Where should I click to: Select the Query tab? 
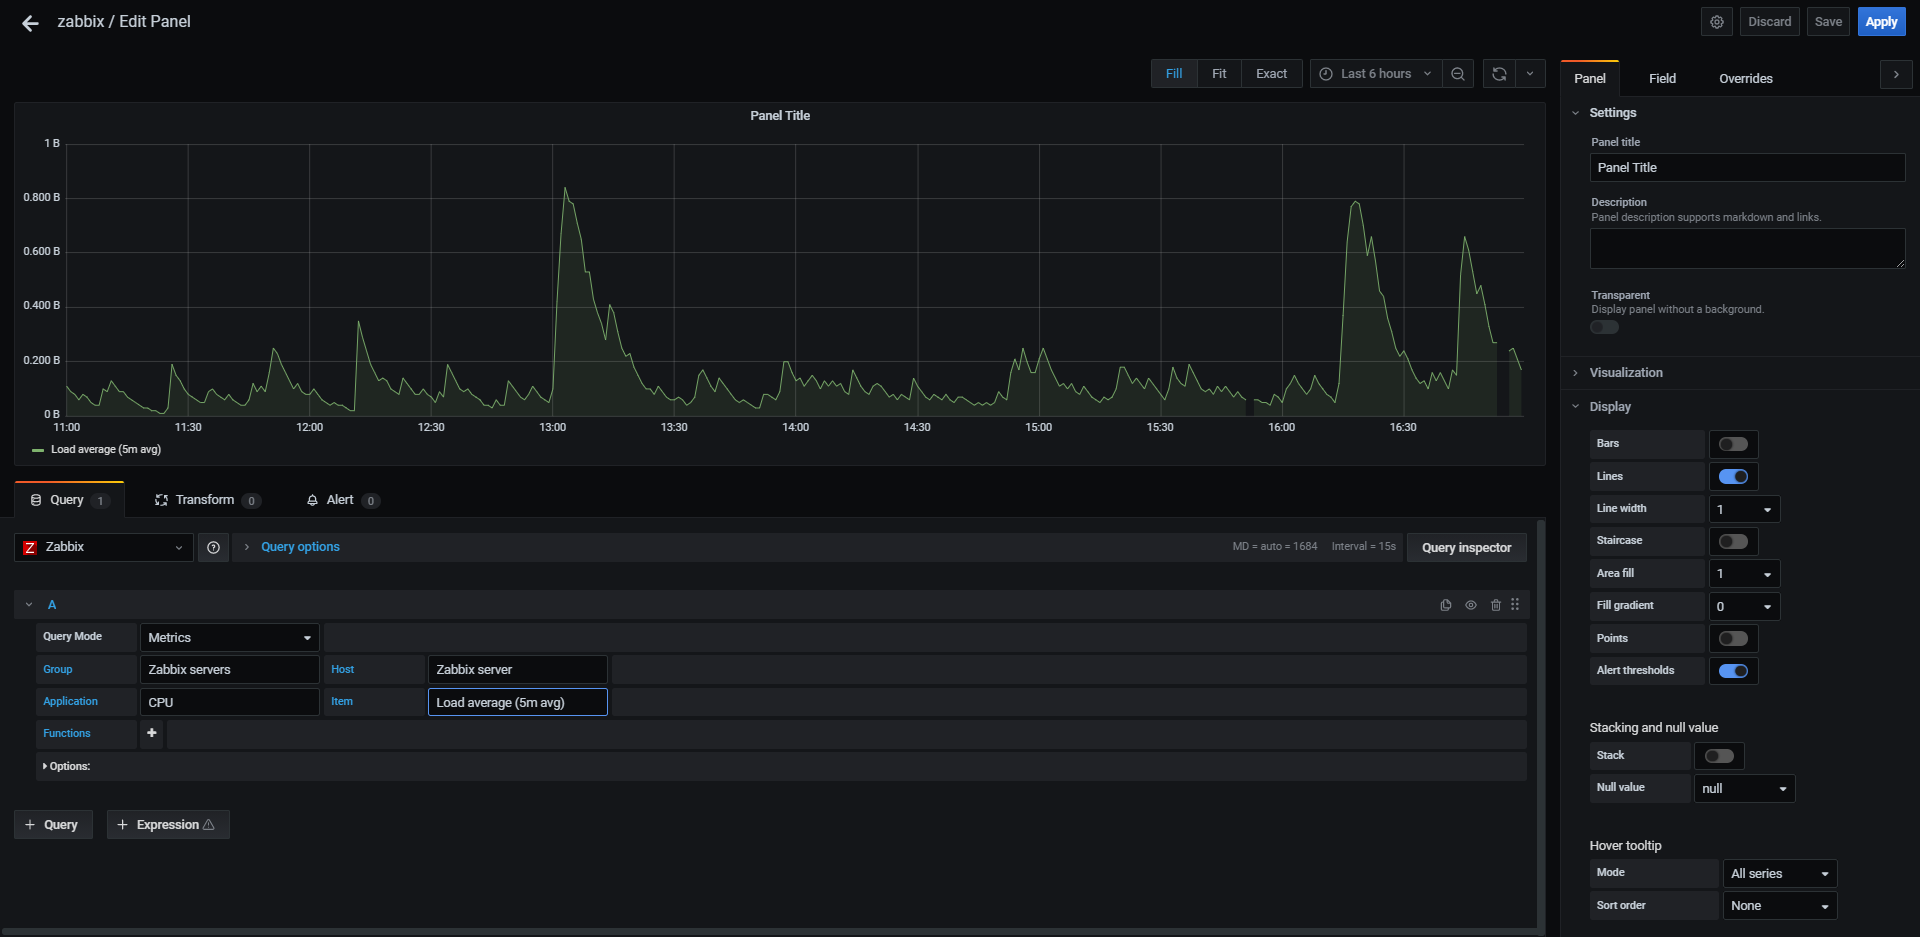click(x=69, y=500)
